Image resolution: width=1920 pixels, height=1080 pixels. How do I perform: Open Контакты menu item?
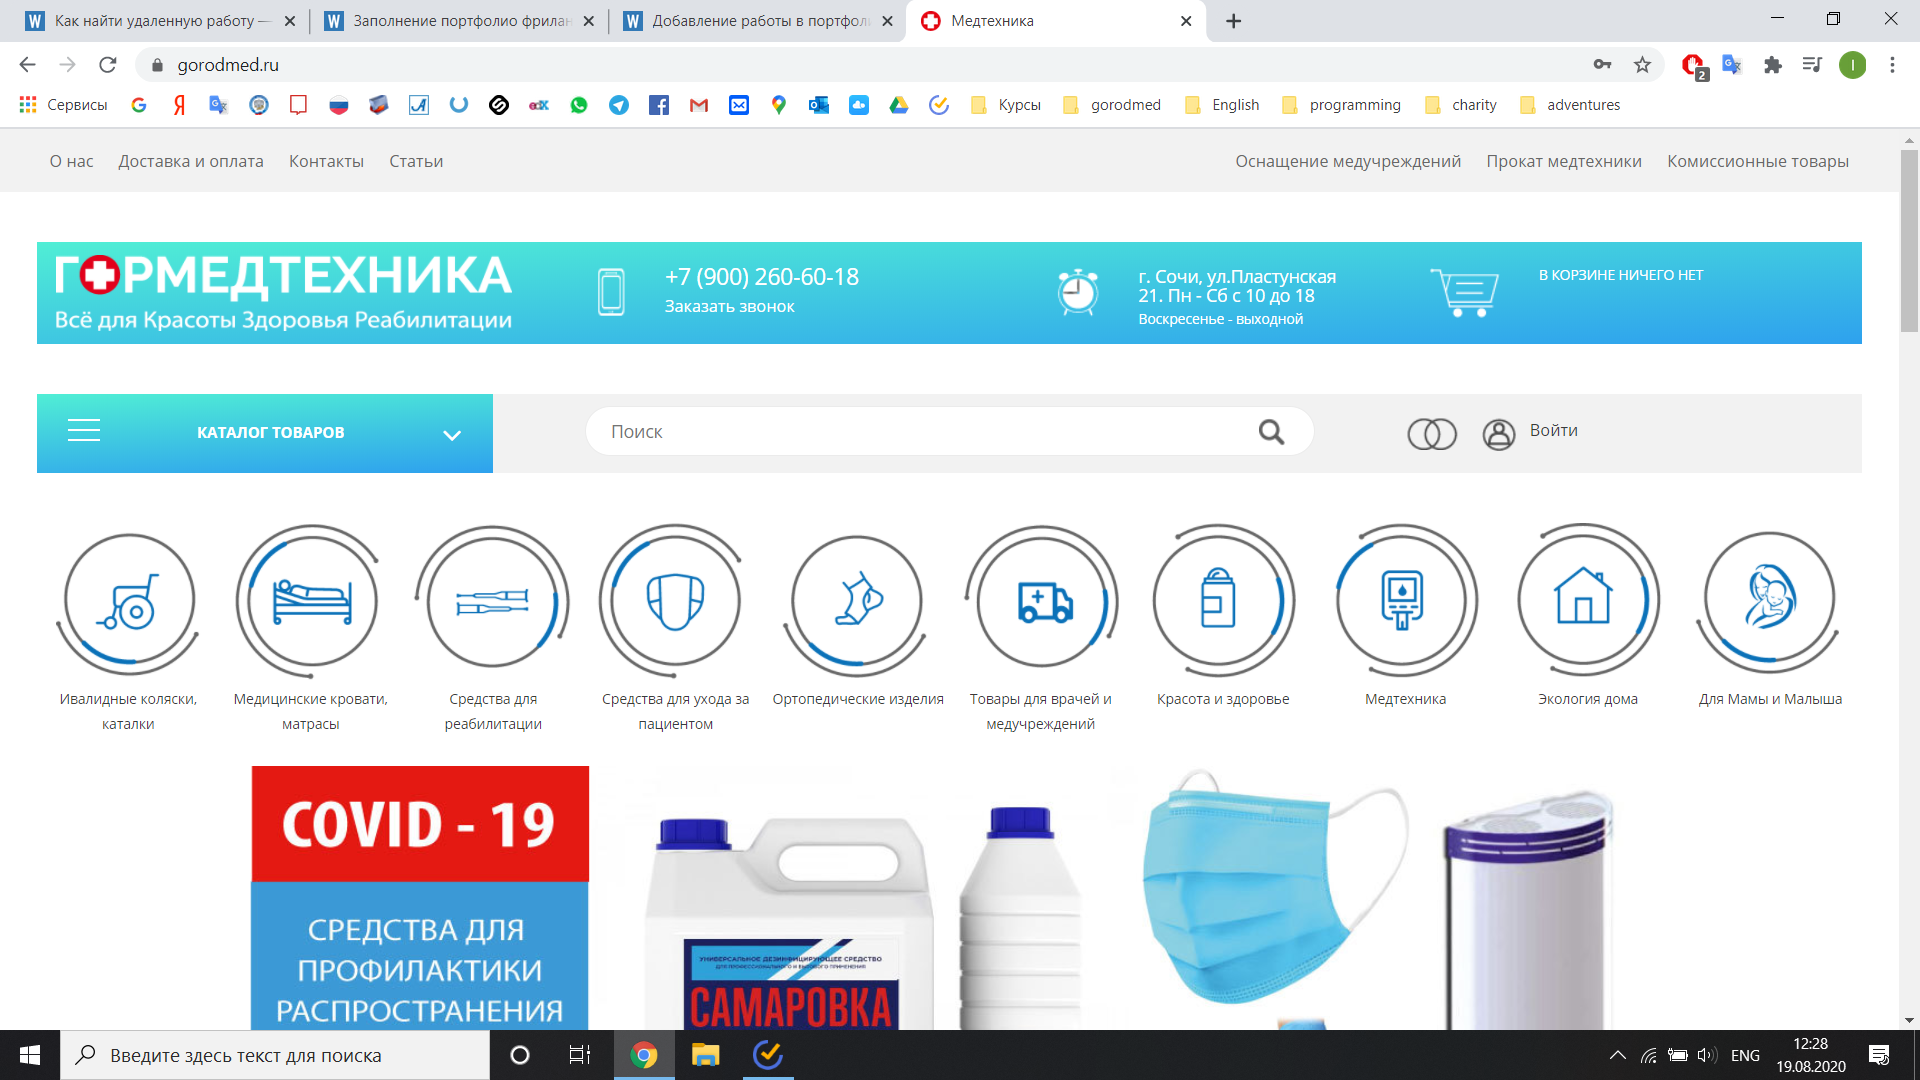point(326,161)
